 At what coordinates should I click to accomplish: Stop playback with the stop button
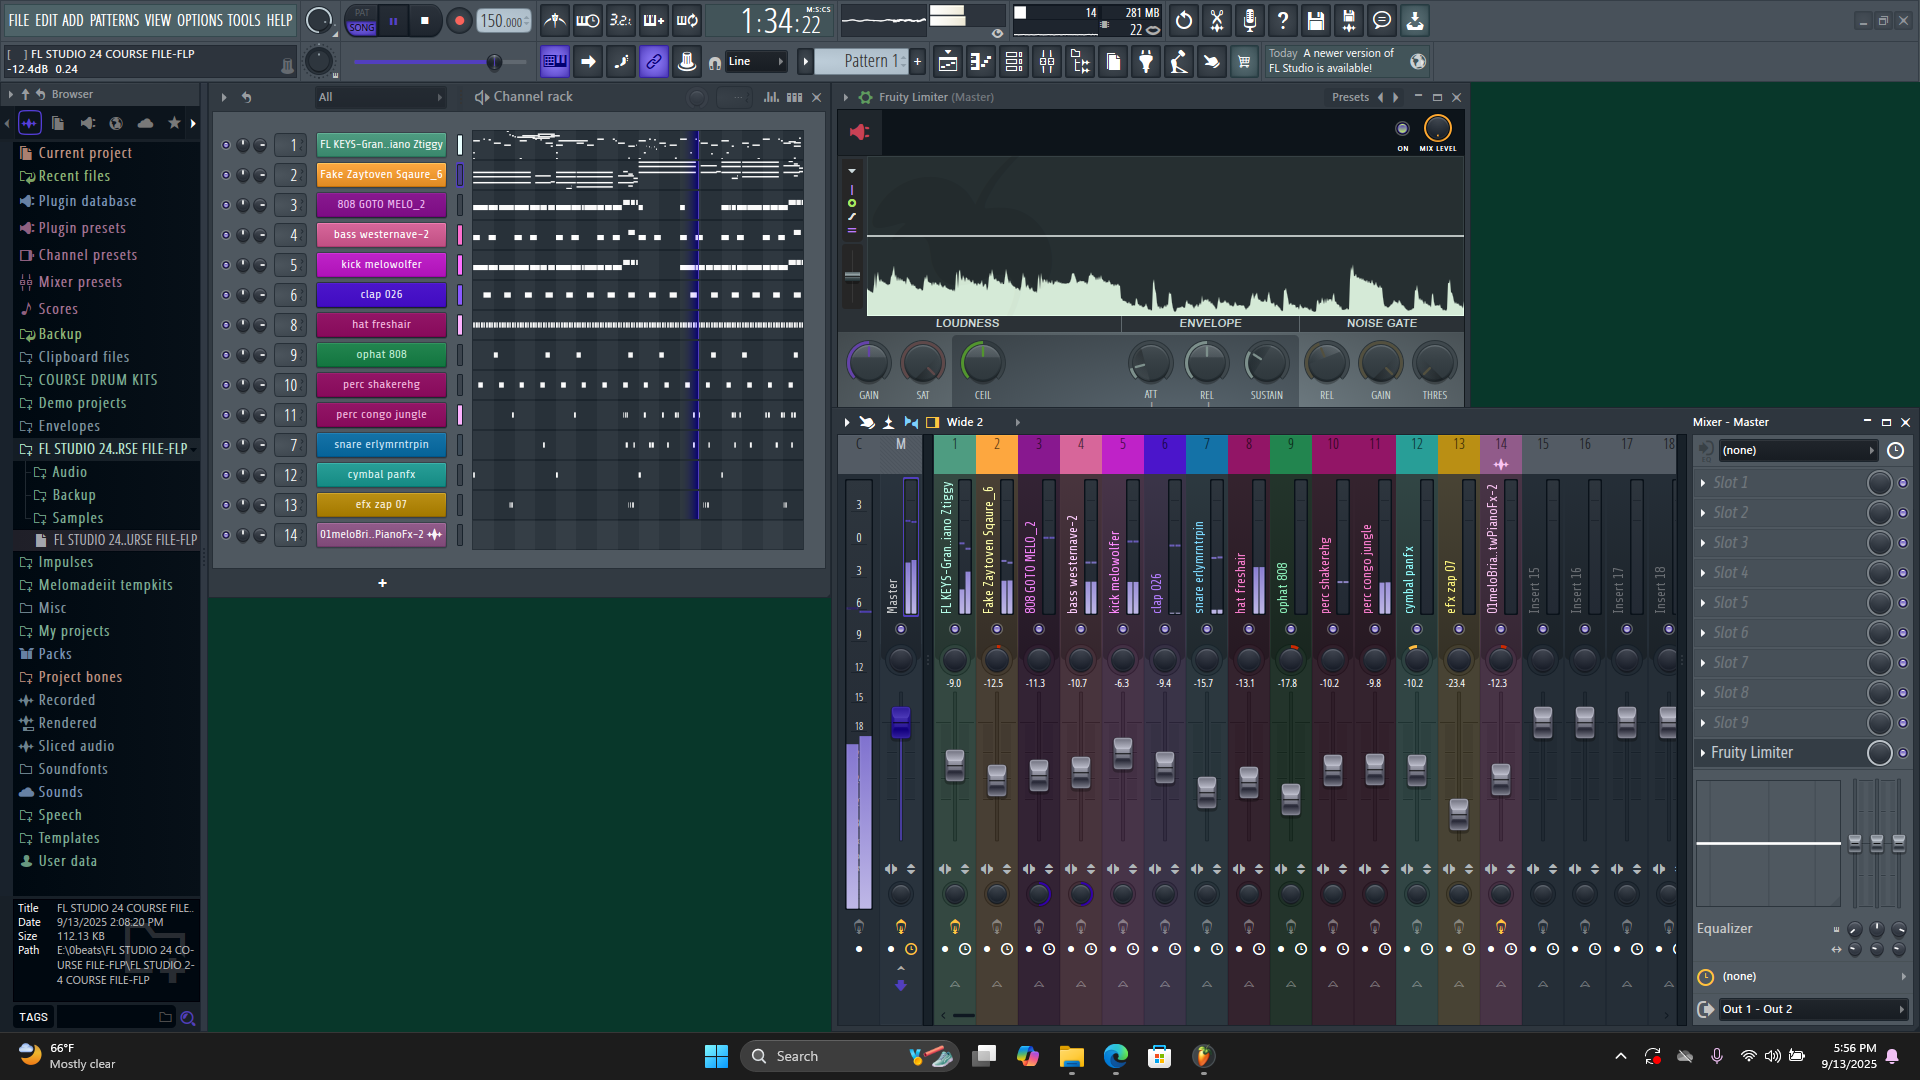tap(425, 20)
